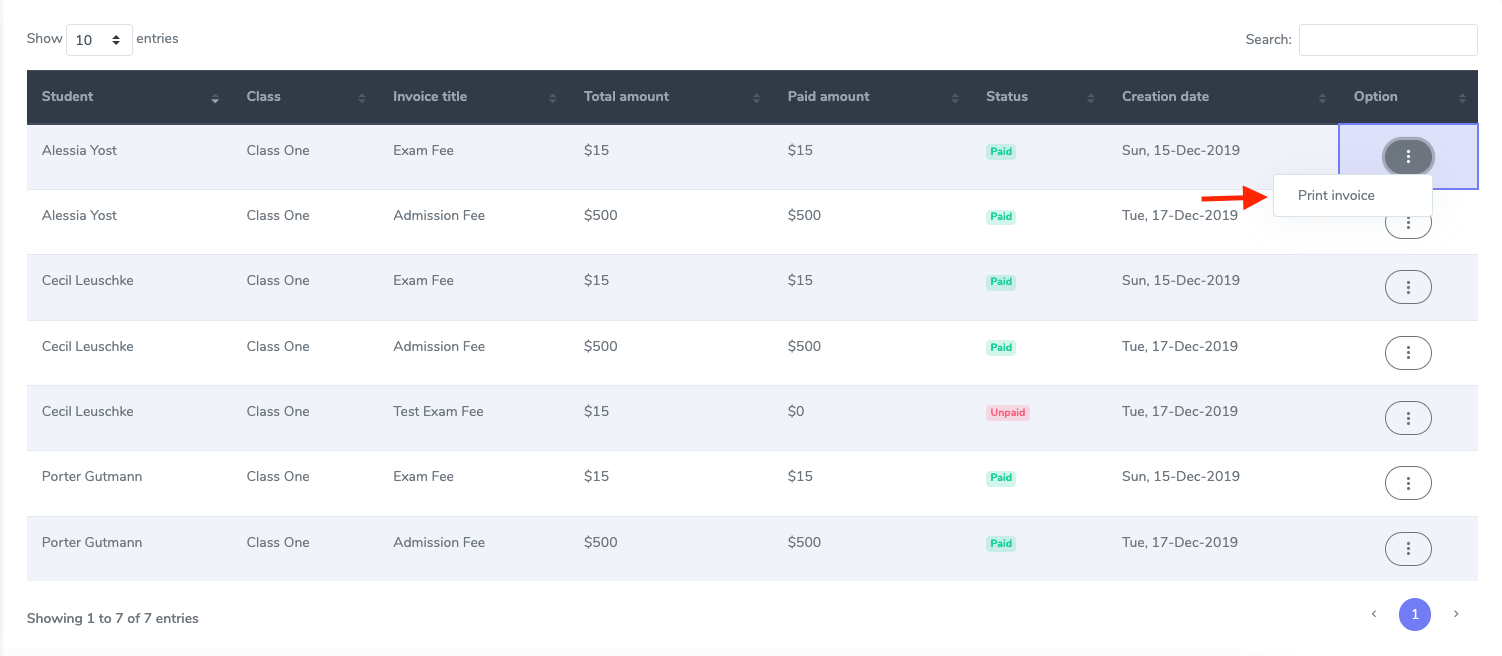Go to previous page with left chevron
This screenshot has height=656, width=1502.
[1374, 614]
